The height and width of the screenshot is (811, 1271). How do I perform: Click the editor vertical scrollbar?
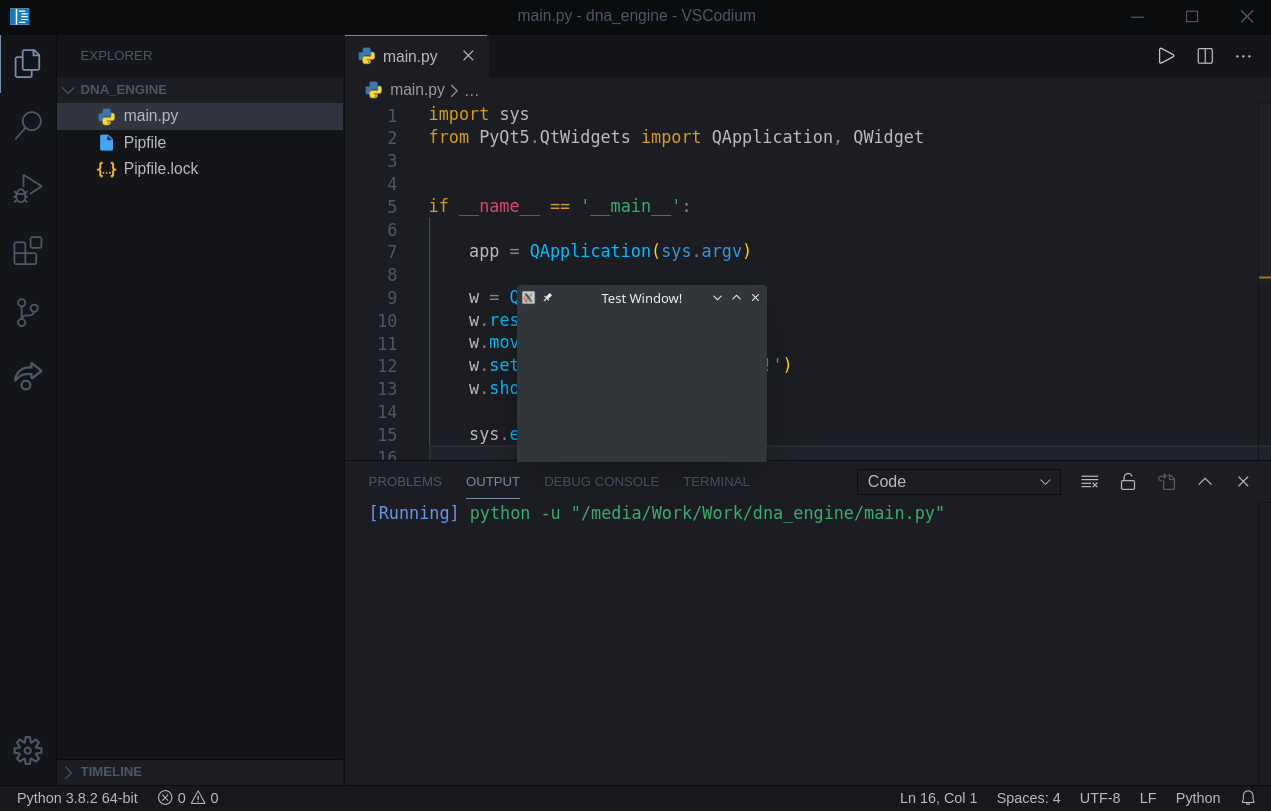pos(1264,280)
